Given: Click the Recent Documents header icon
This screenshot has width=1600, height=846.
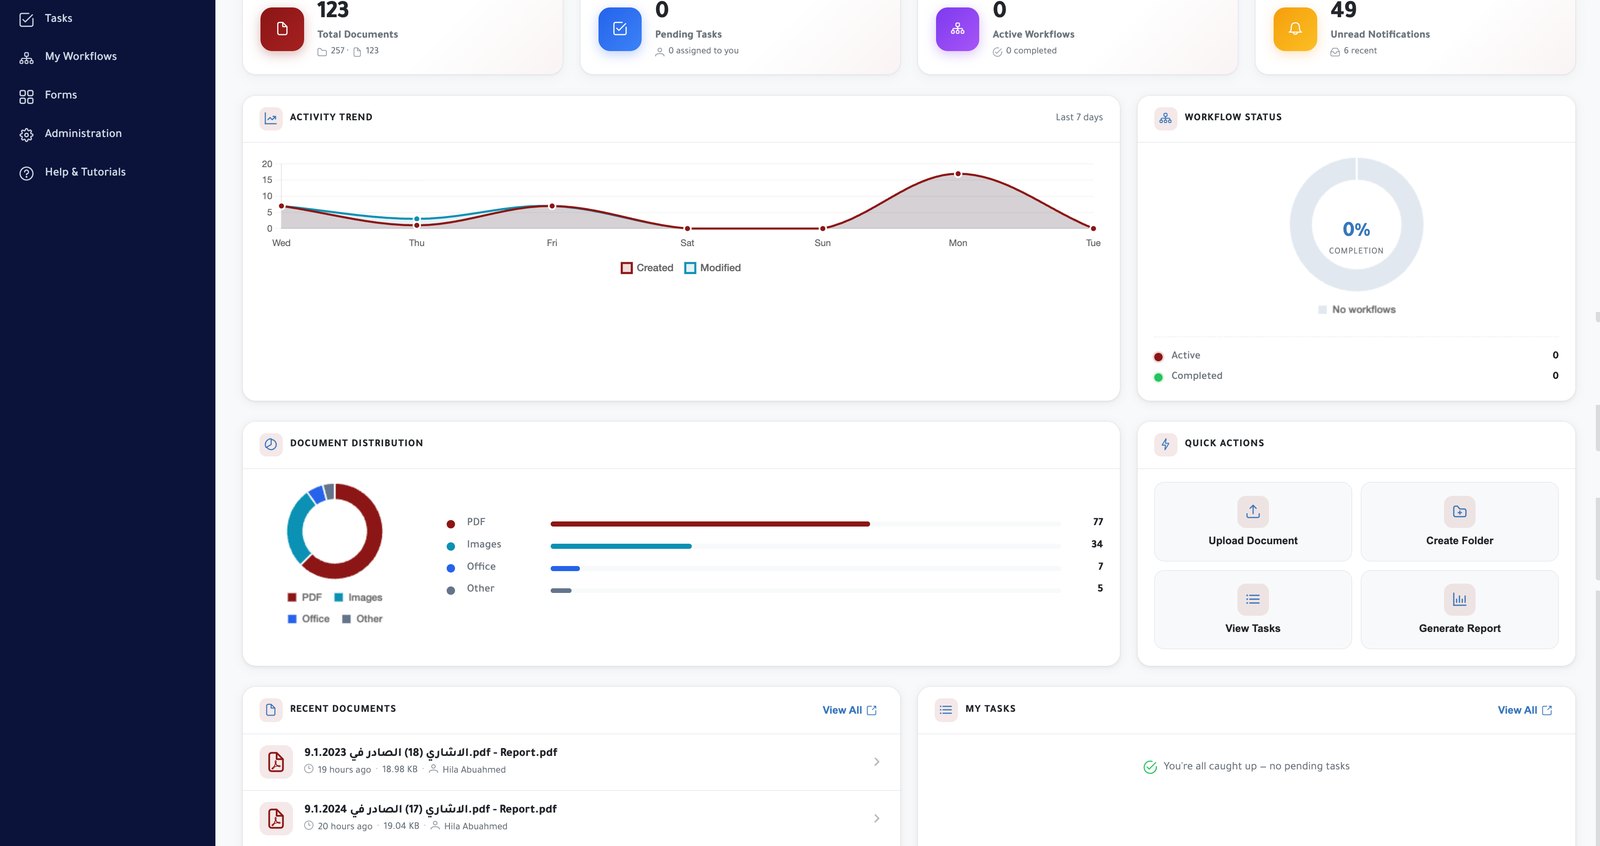Looking at the screenshot, I should [271, 710].
